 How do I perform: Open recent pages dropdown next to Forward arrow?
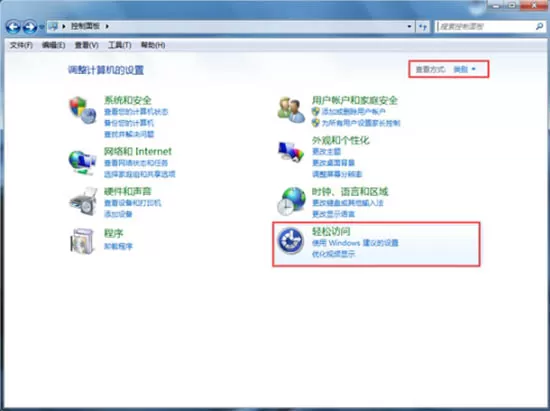(41, 27)
